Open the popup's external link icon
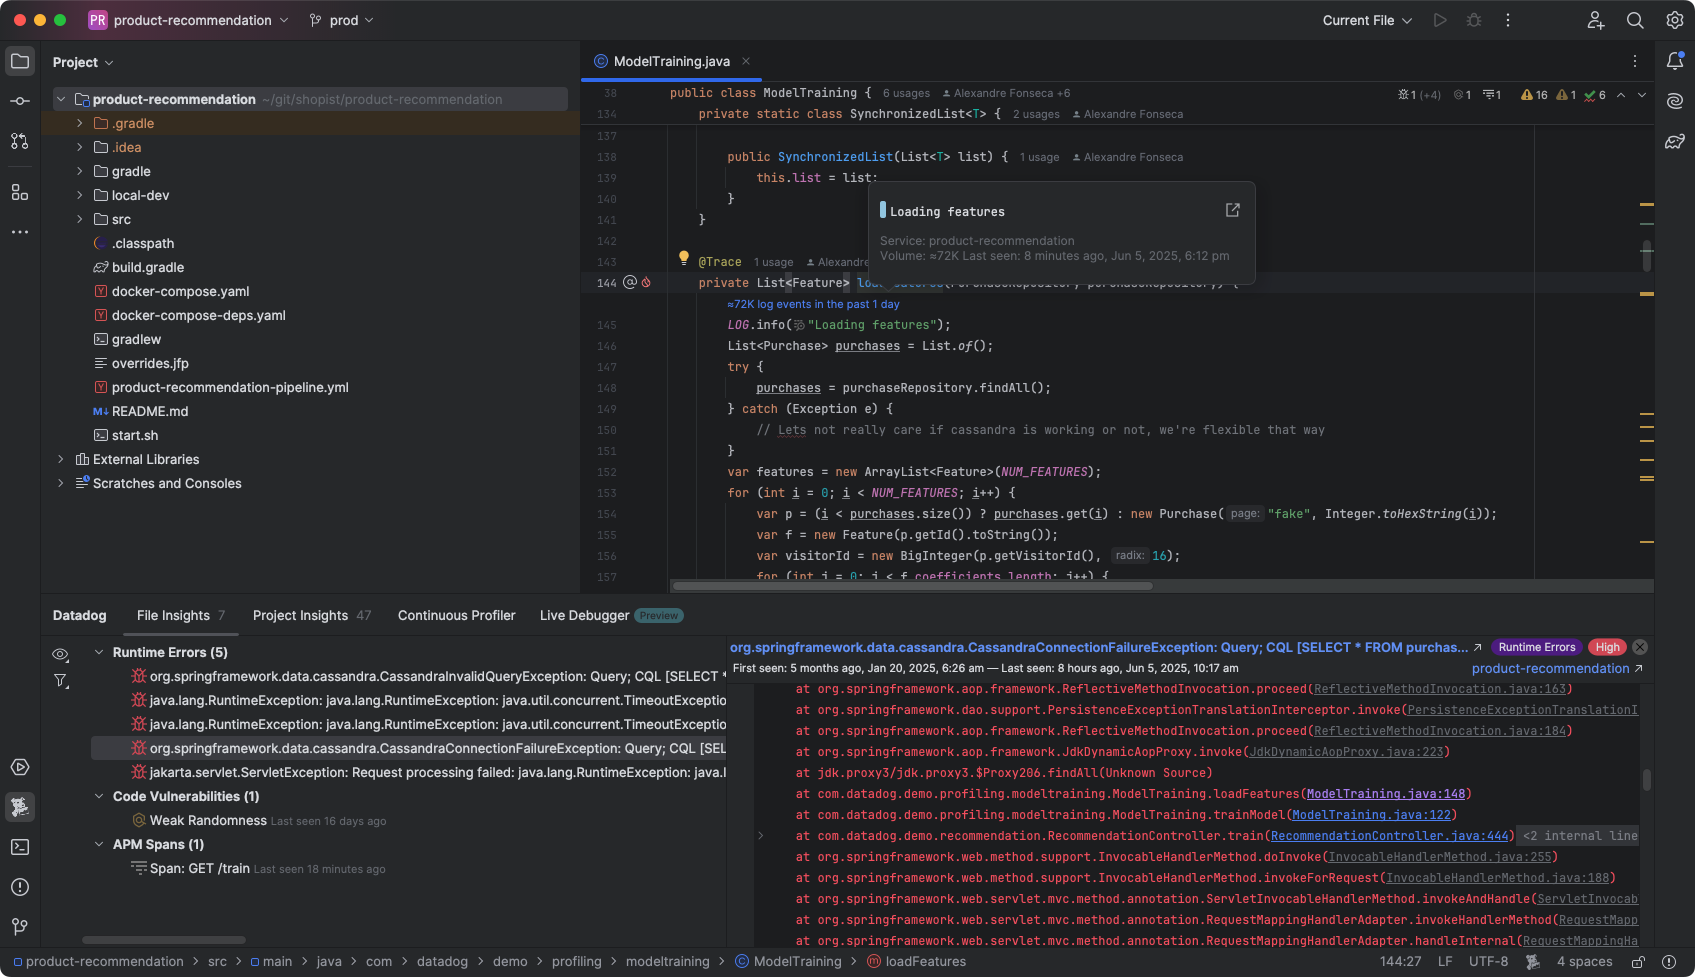1695x977 pixels. tap(1233, 210)
